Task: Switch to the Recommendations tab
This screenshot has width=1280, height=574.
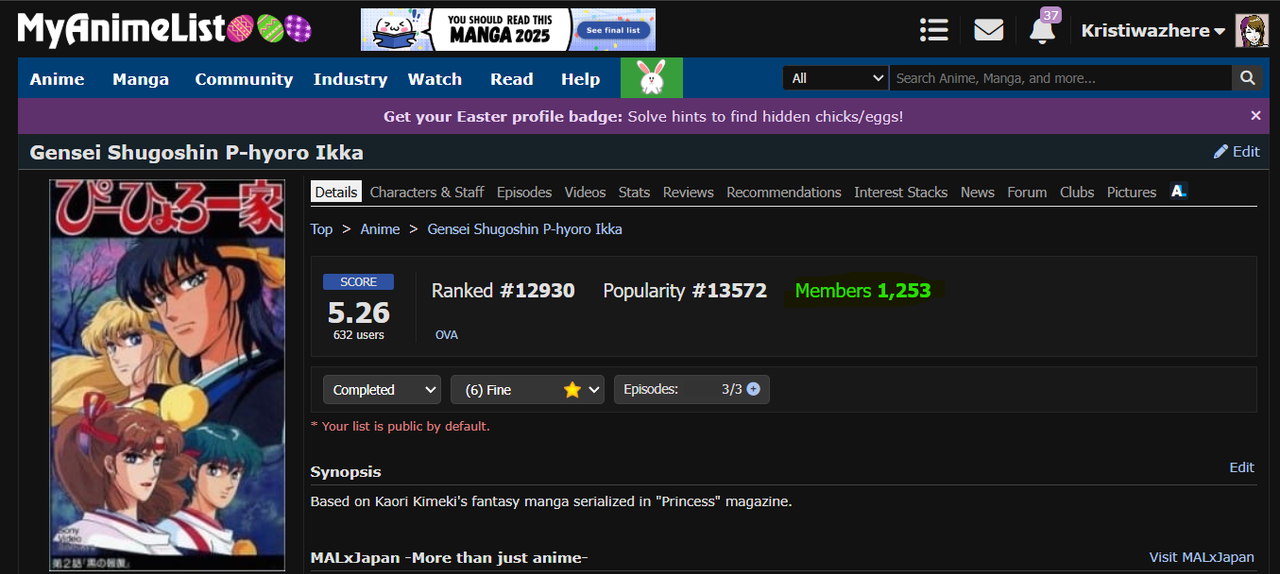Action: pos(784,192)
